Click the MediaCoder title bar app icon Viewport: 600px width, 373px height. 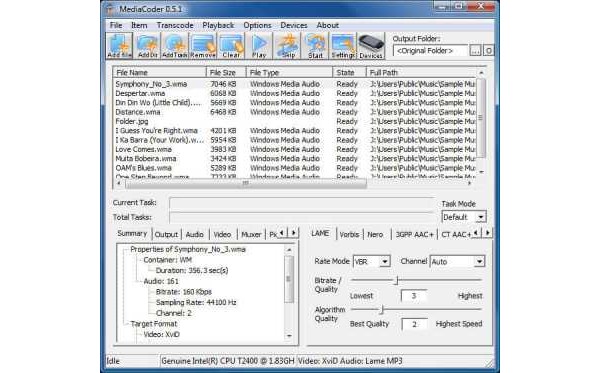(110, 9)
